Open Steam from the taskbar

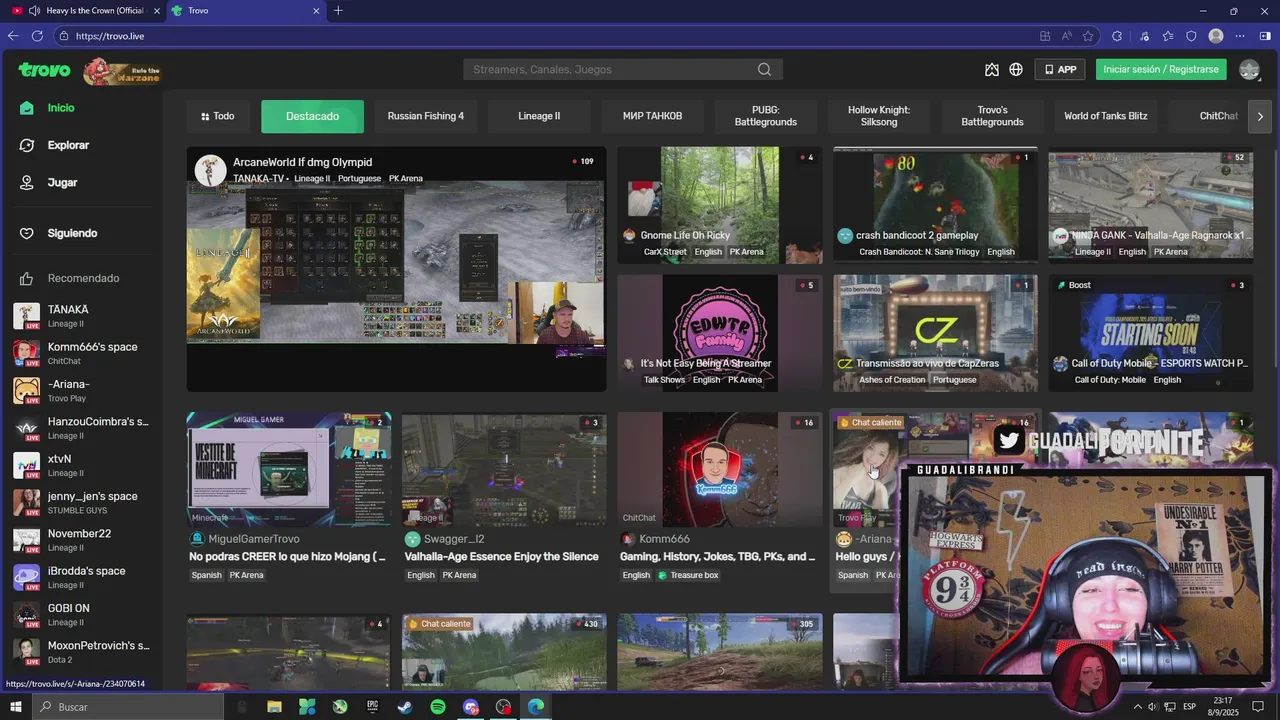pyautogui.click(x=405, y=707)
